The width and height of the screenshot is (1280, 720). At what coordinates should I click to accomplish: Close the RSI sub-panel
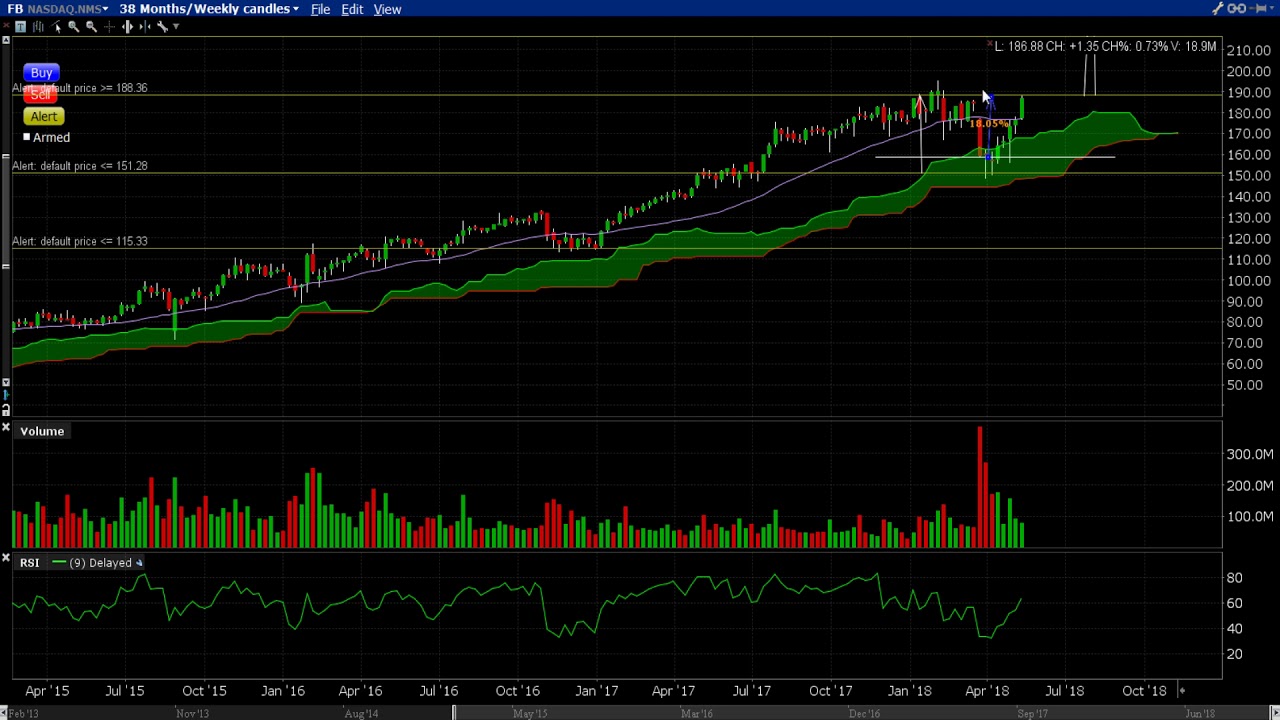pos(6,559)
